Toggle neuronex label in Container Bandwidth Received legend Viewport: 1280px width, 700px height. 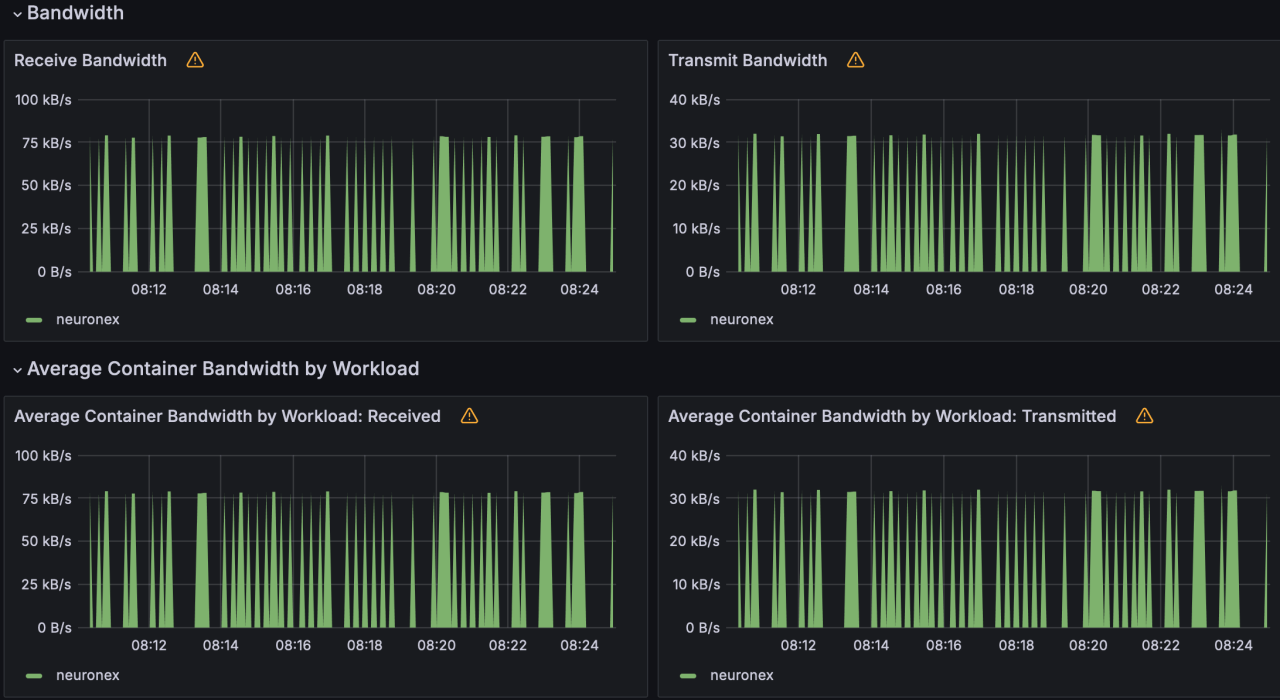coord(88,676)
